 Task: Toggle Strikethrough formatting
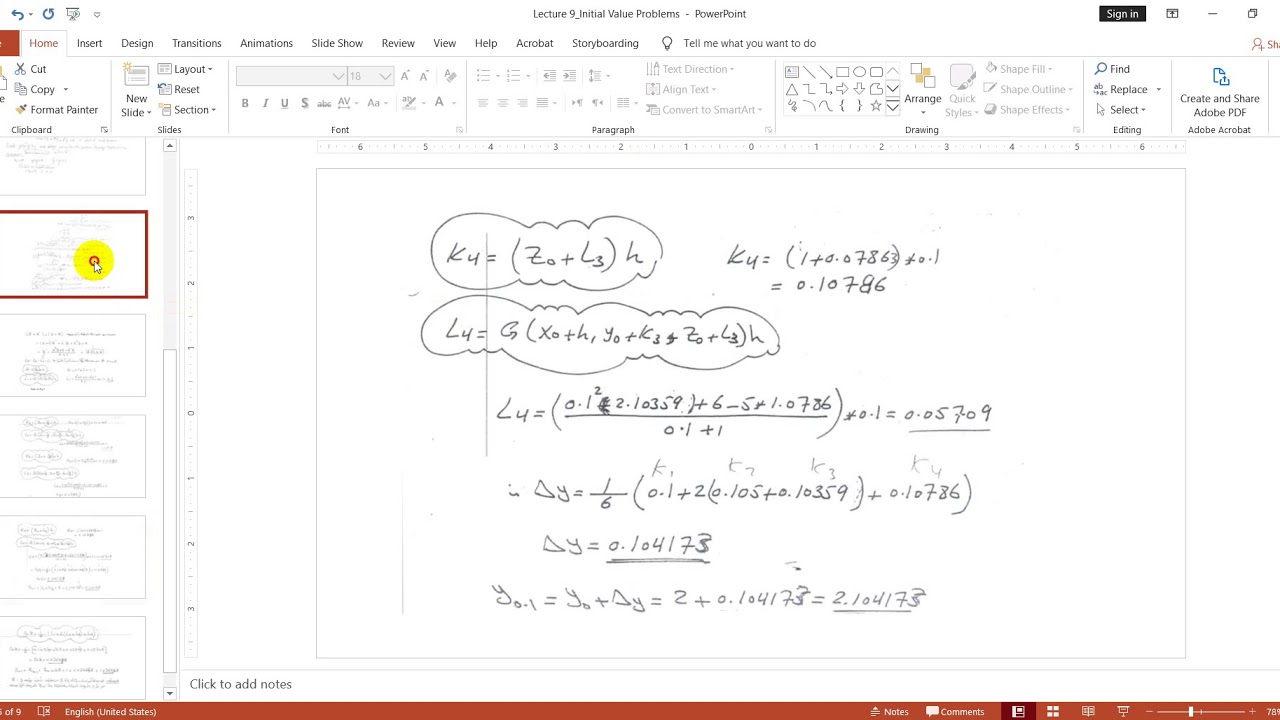coord(324,103)
